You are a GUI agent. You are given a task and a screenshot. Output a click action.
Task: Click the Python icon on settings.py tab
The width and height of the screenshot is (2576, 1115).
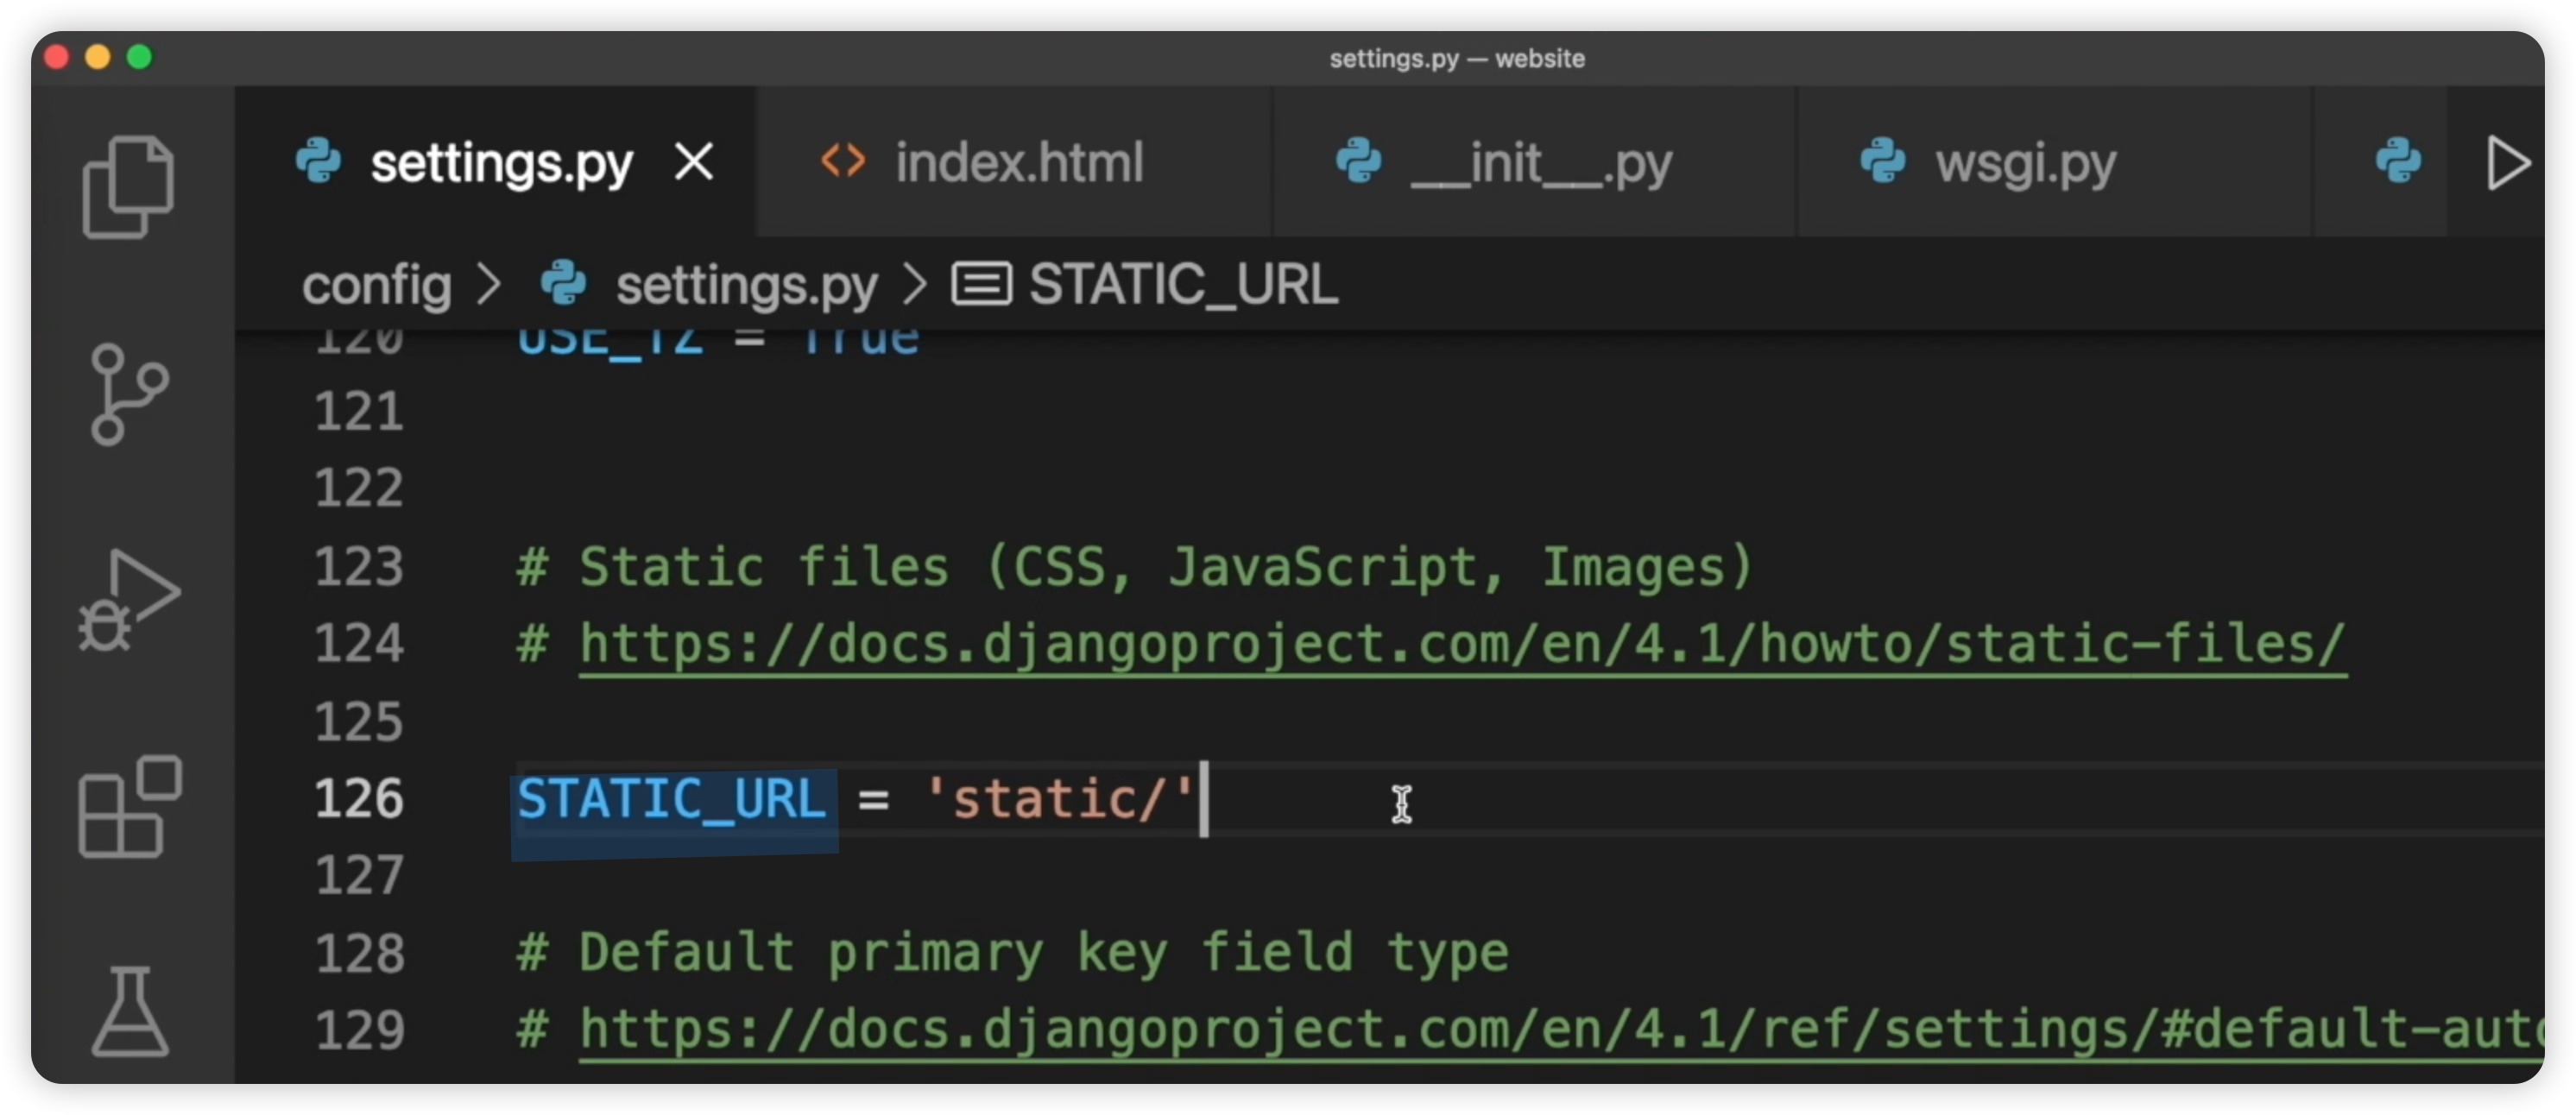[x=319, y=161]
